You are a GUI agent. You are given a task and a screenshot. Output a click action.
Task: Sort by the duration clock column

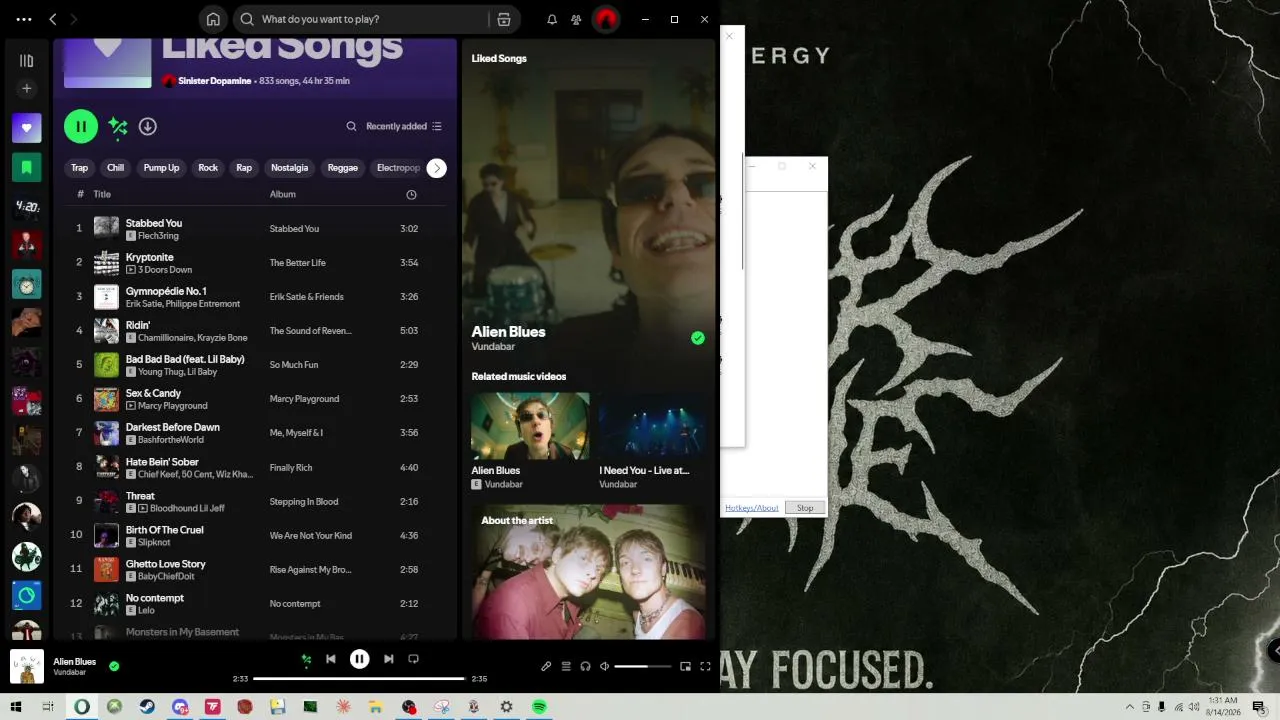pyautogui.click(x=411, y=195)
